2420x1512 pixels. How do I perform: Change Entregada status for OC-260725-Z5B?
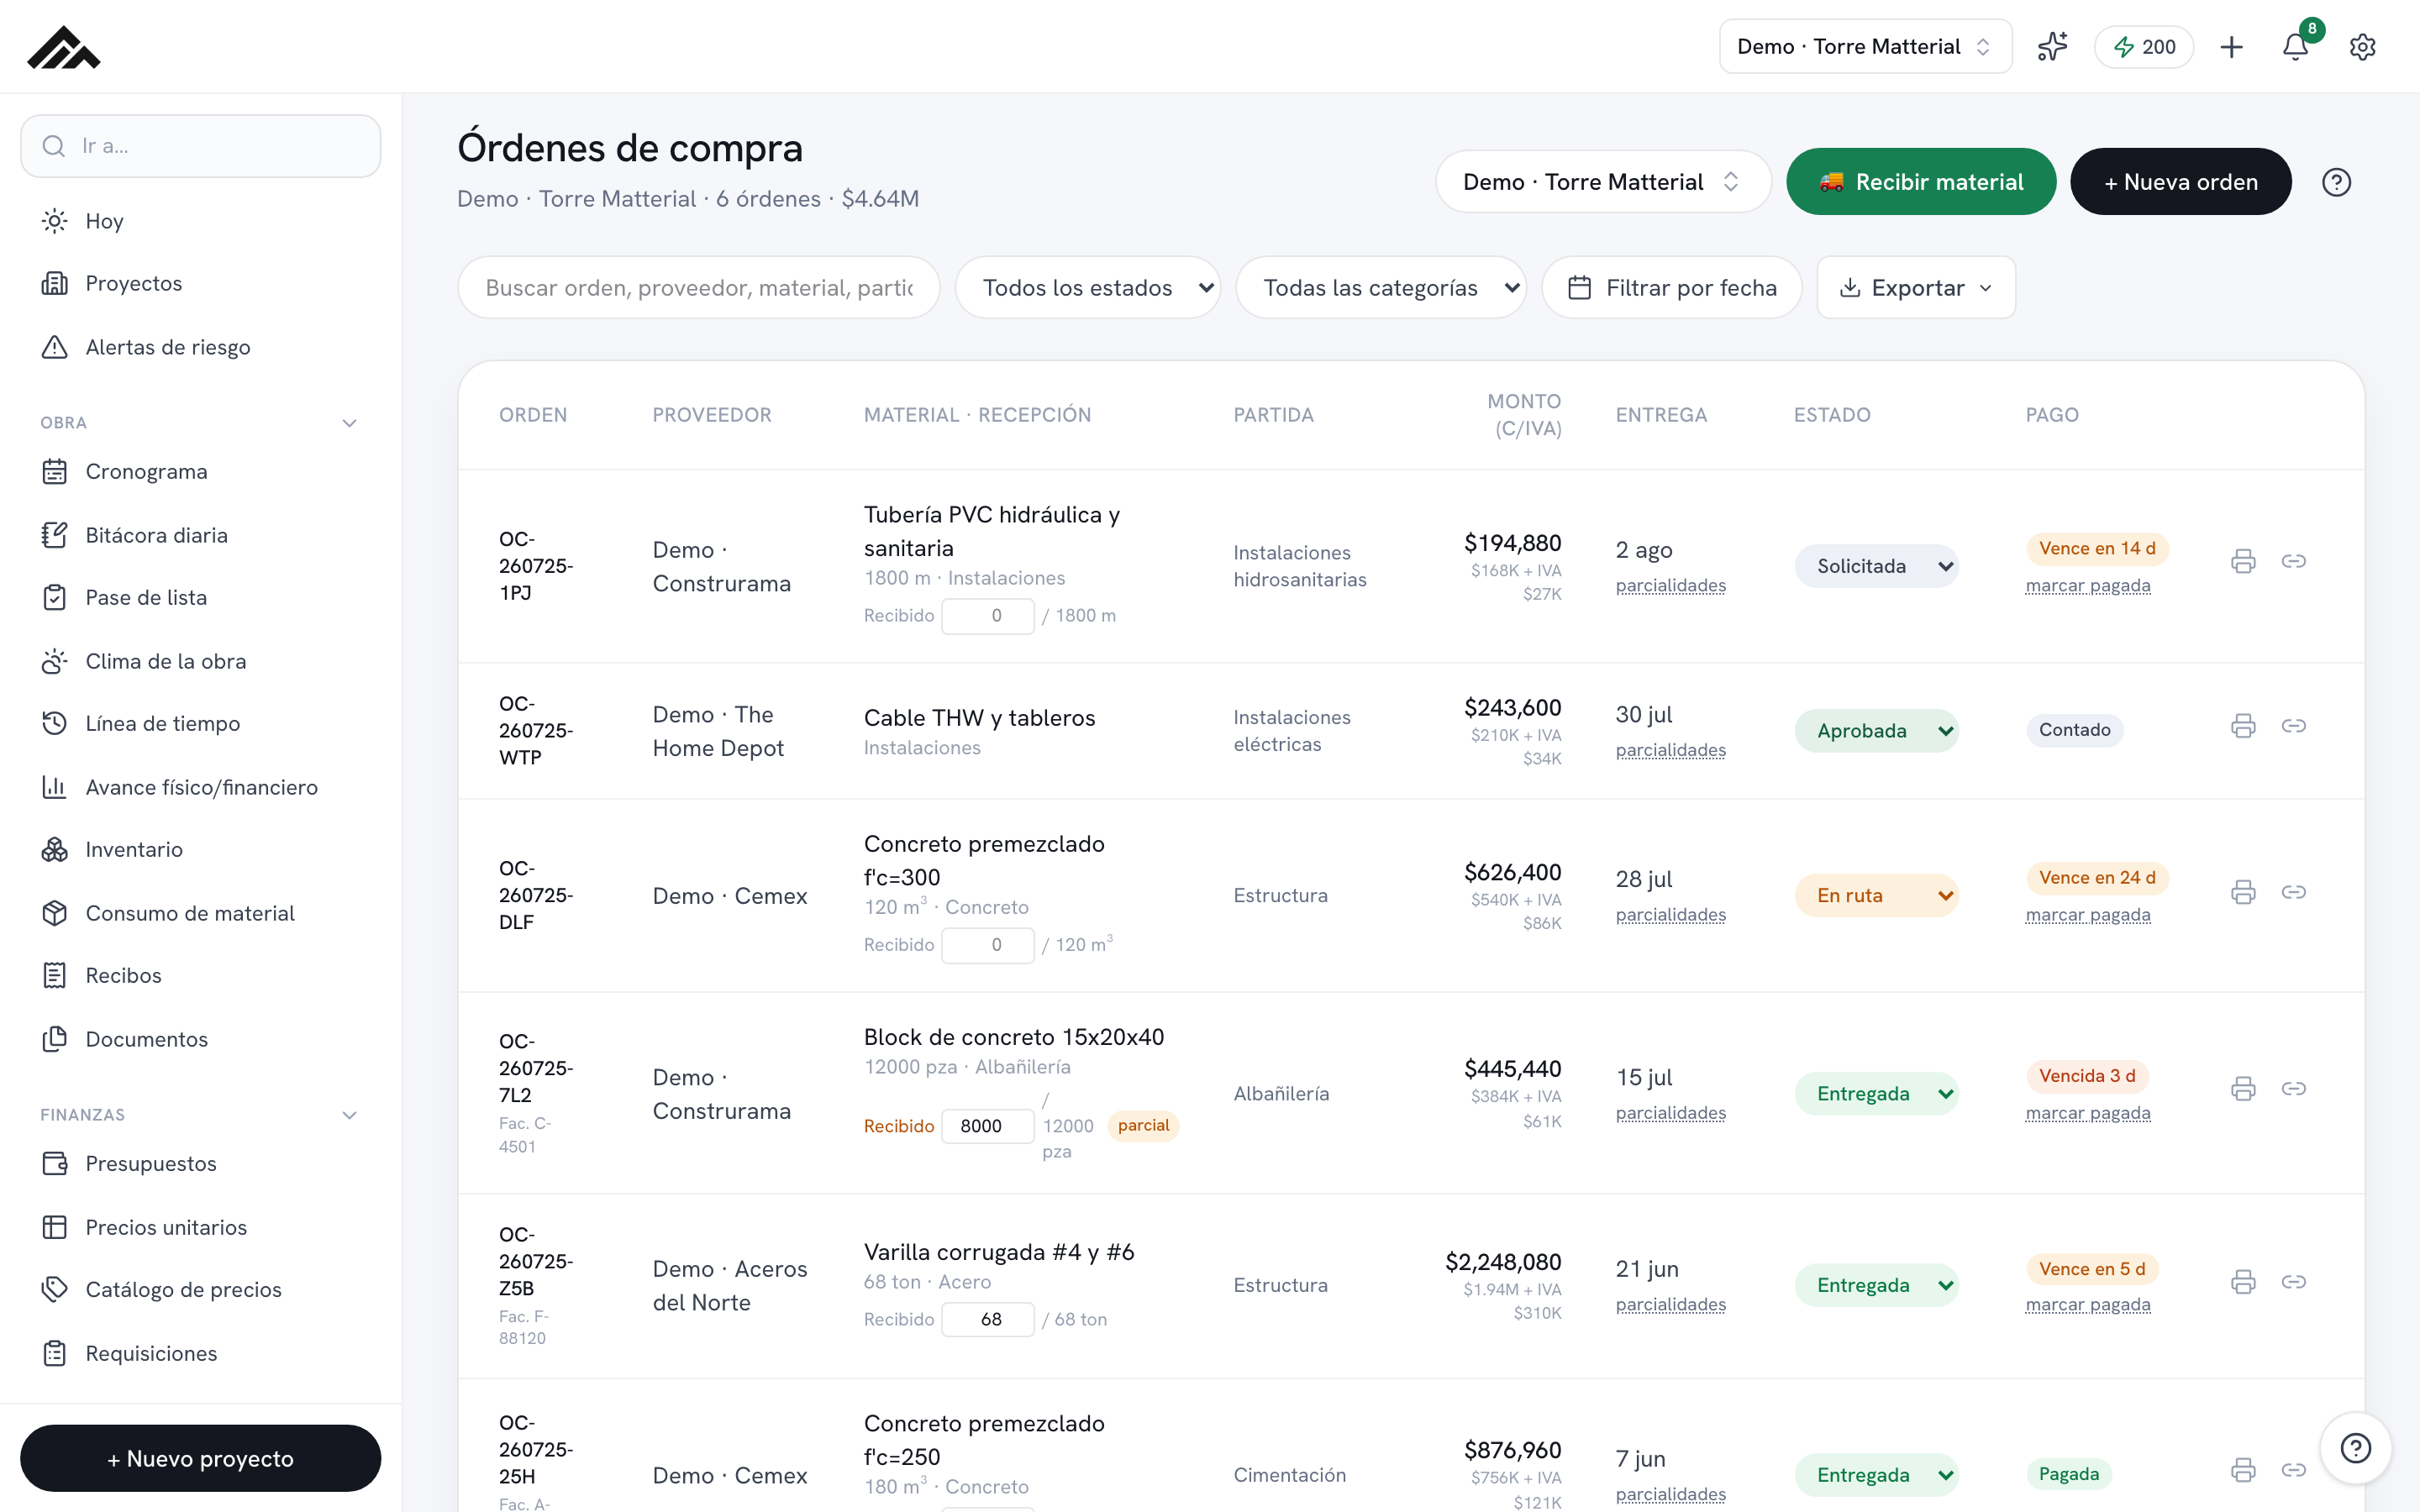point(1876,1285)
